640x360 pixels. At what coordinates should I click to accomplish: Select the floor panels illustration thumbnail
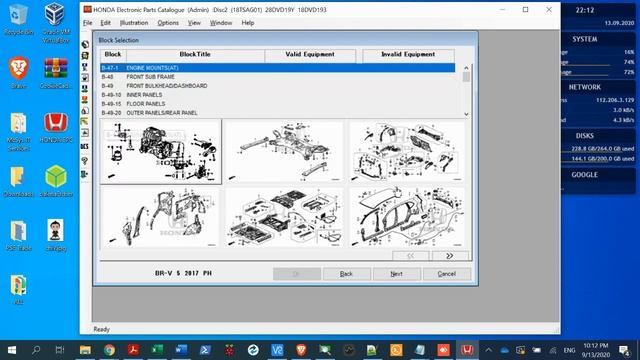click(x=284, y=217)
